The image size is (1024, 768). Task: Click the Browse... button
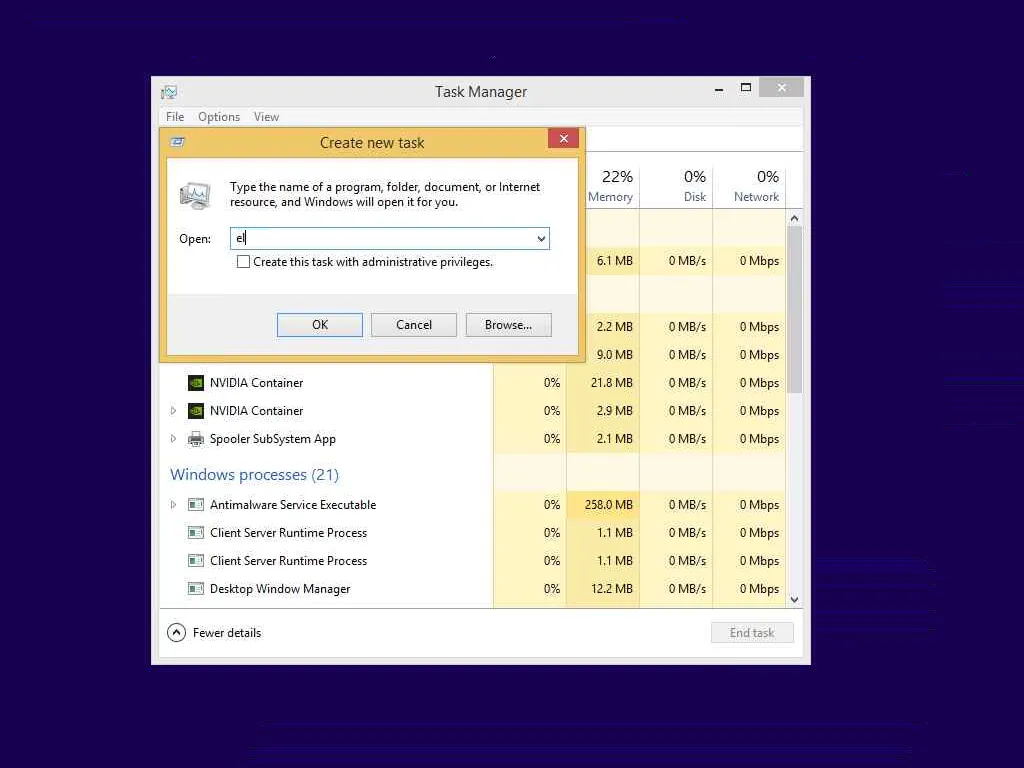(x=508, y=325)
